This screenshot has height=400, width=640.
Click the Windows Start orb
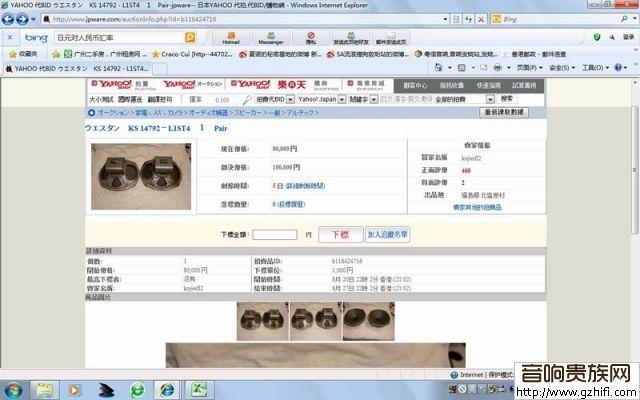pos(13,391)
